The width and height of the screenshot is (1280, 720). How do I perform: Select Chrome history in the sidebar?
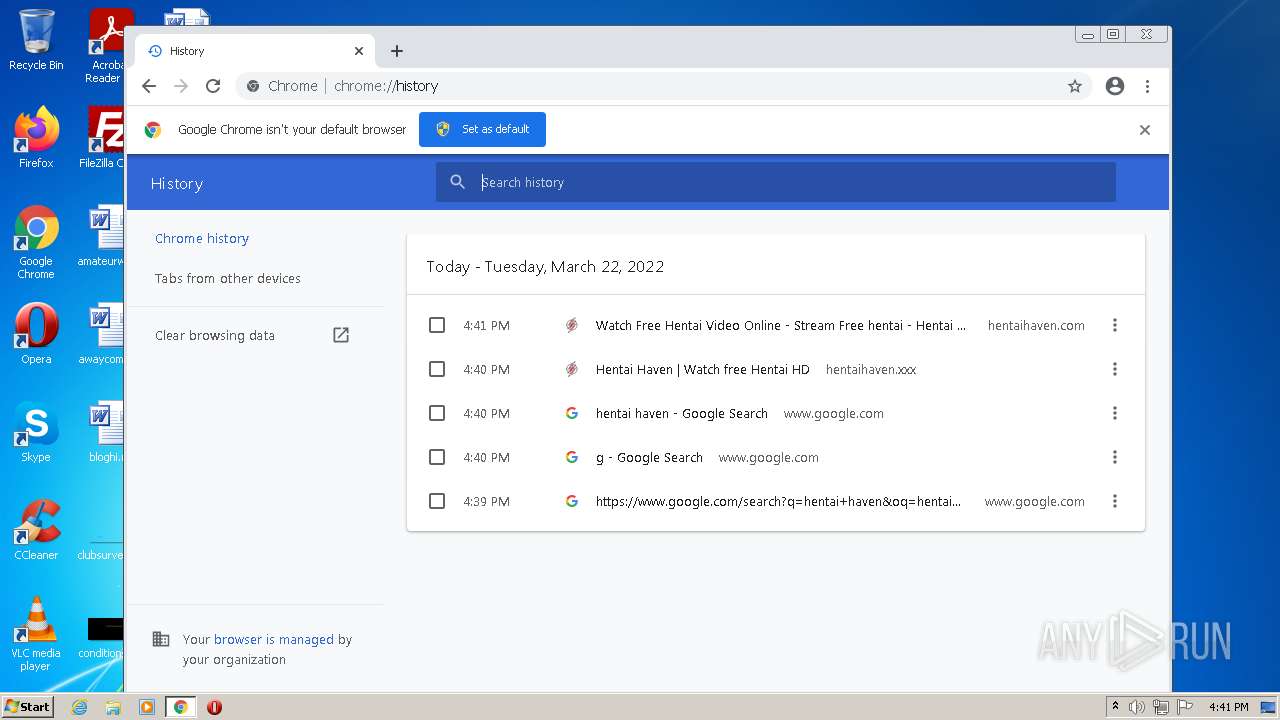[x=202, y=238]
